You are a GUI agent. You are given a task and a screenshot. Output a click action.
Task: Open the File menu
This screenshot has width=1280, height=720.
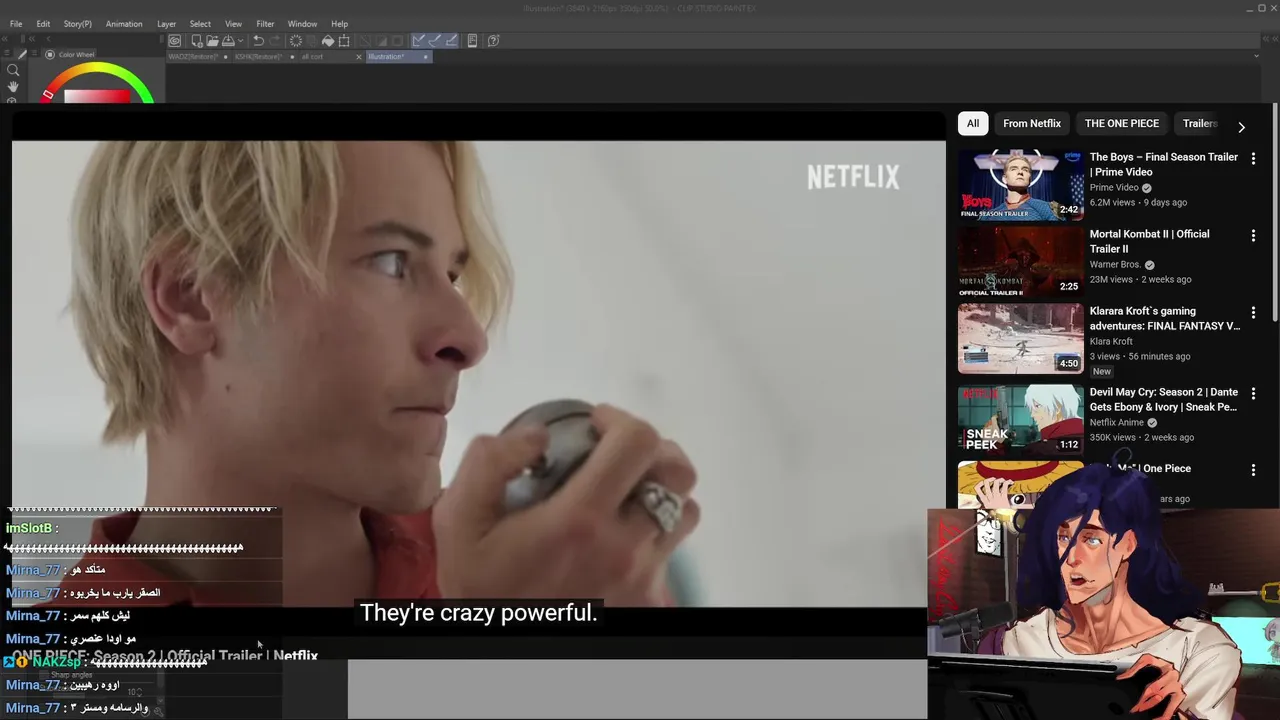pyautogui.click(x=16, y=24)
